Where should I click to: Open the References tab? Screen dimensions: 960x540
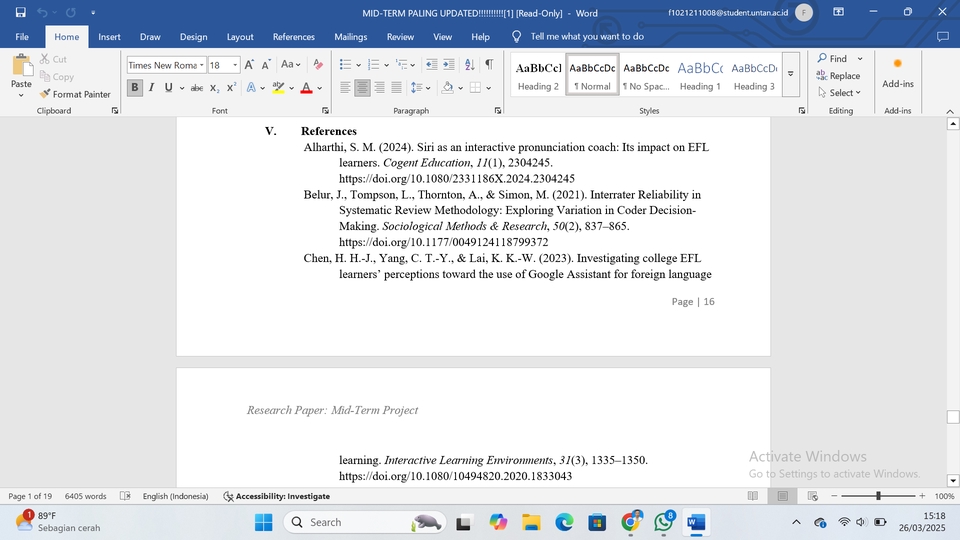(293, 37)
